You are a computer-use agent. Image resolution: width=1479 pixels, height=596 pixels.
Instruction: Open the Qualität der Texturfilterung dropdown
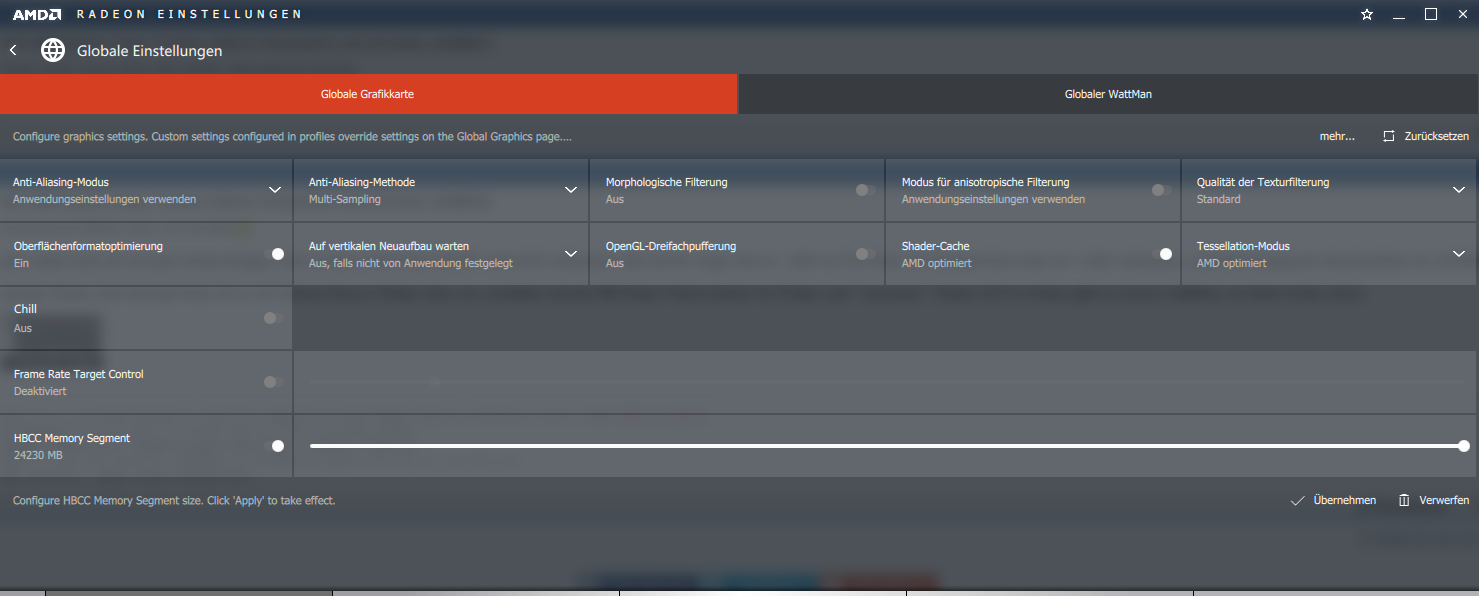(x=1459, y=190)
